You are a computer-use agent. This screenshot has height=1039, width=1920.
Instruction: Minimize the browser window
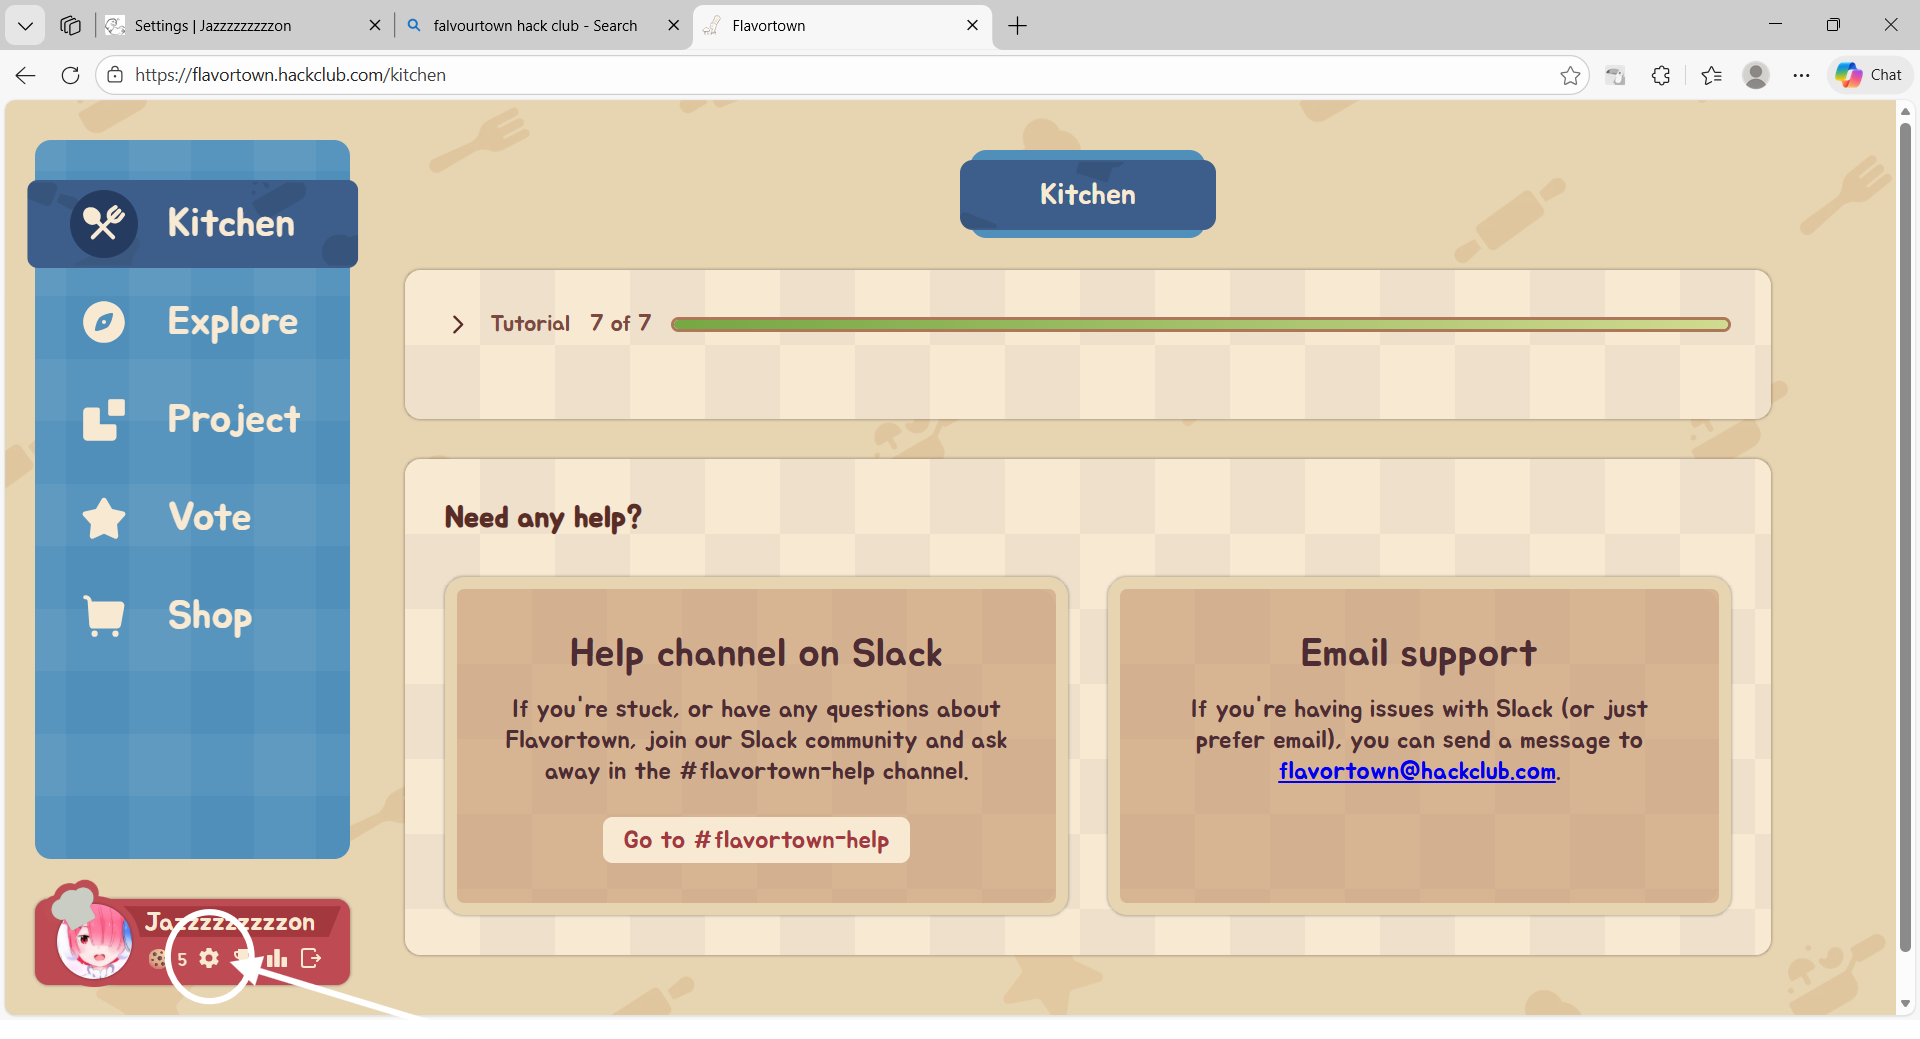pyautogui.click(x=1776, y=25)
